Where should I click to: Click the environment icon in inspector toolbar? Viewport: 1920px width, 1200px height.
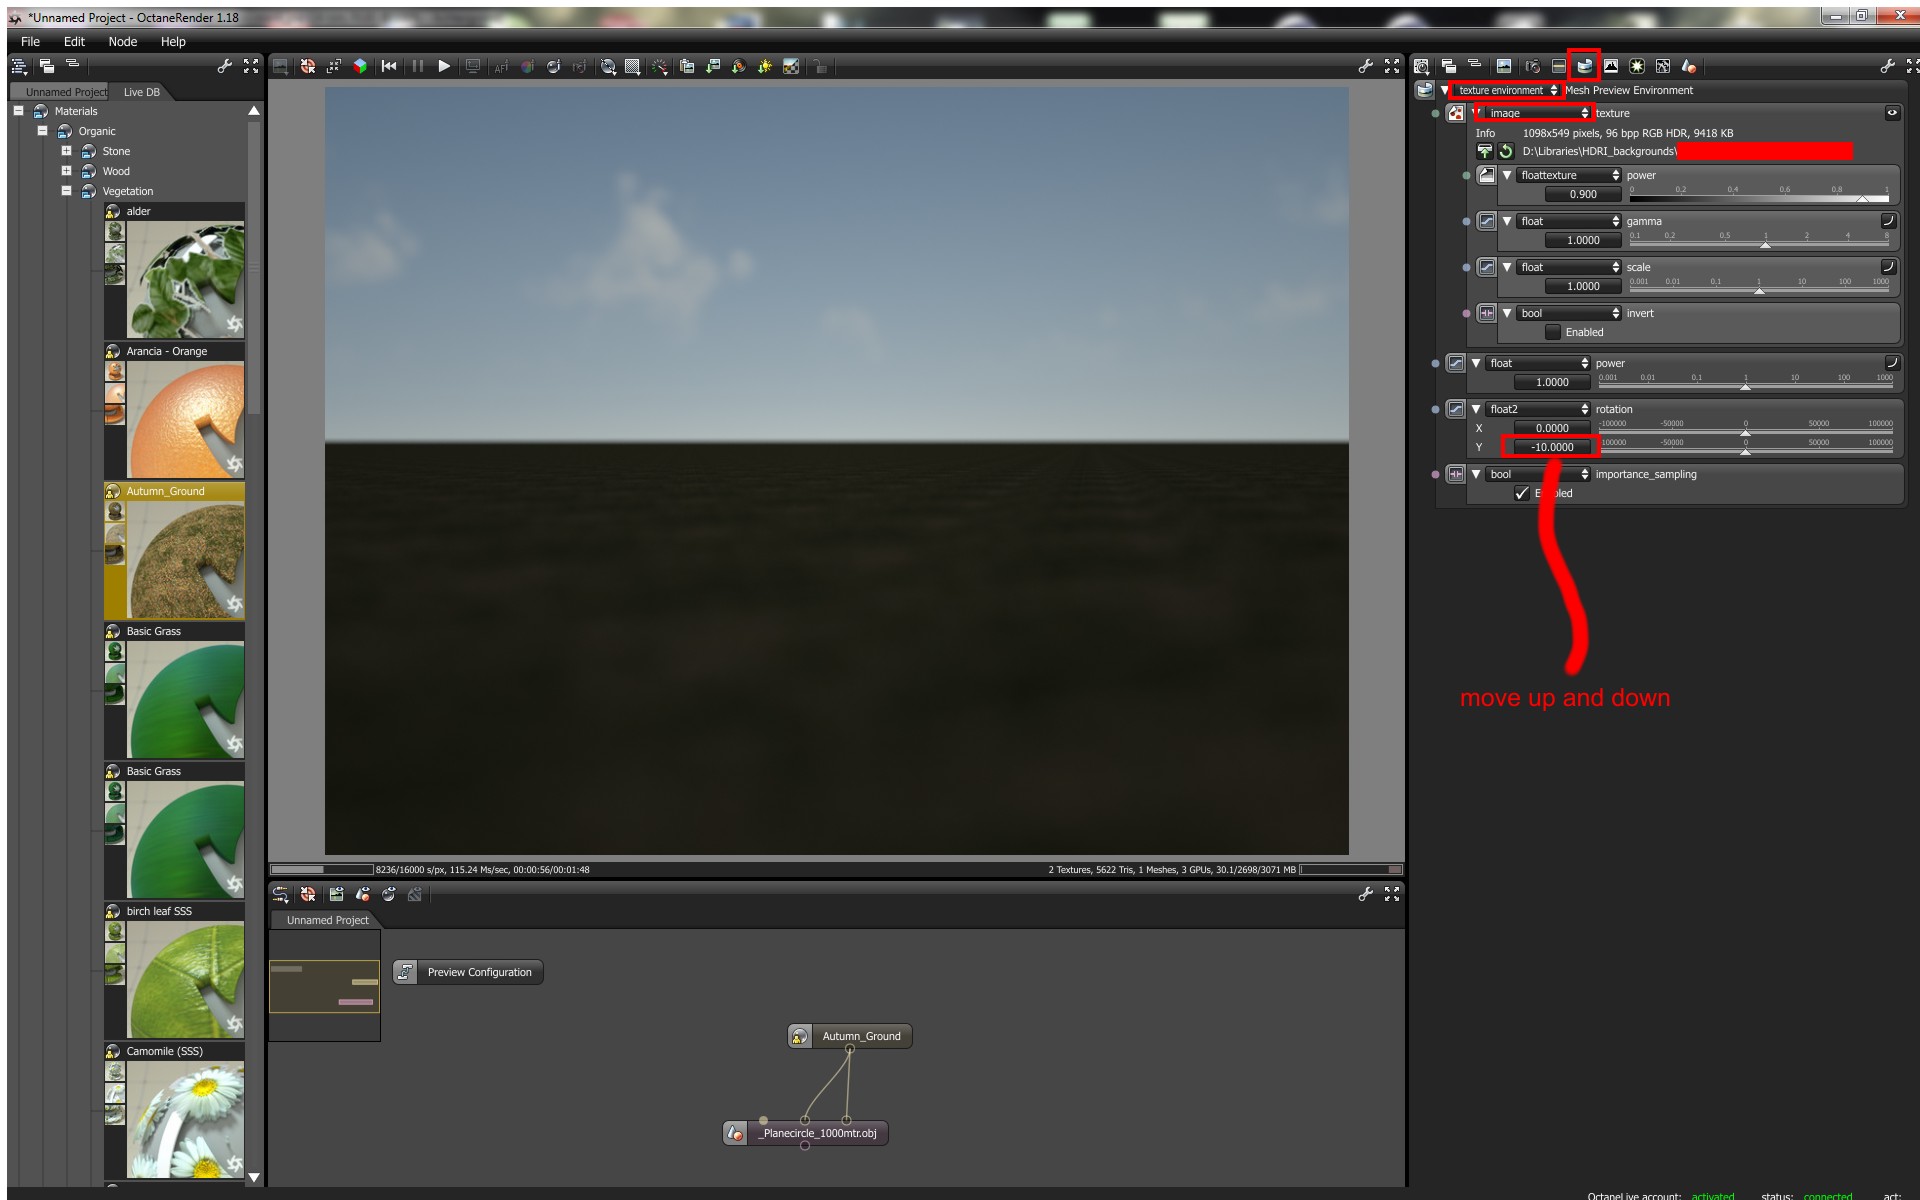click(x=1584, y=66)
